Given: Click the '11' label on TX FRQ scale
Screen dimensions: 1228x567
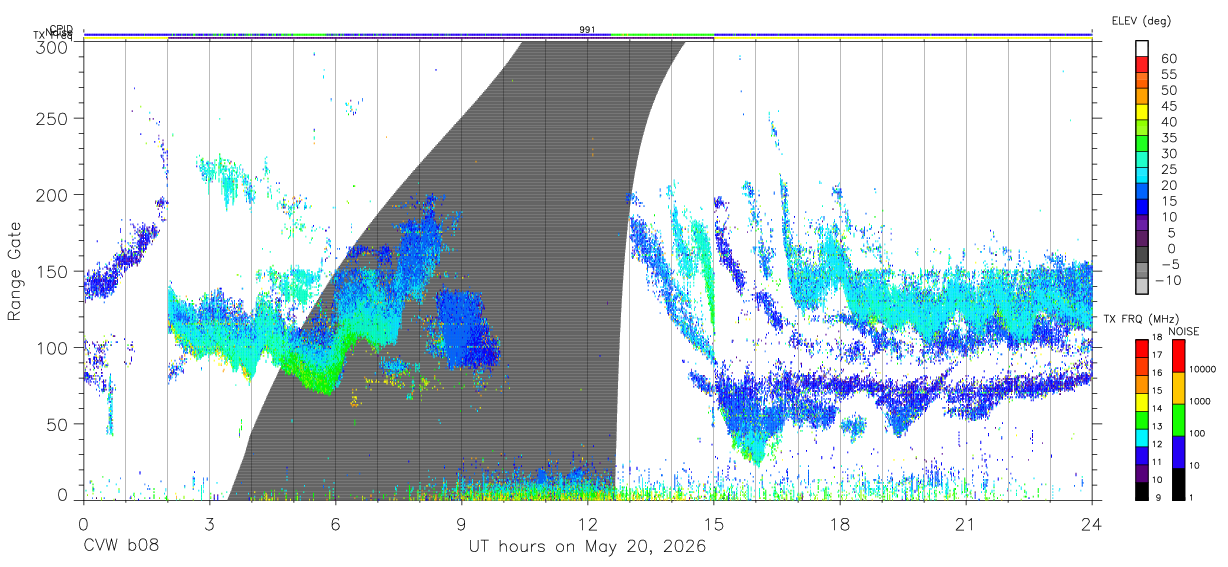Looking at the screenshot, I should pyautogui.click(x=1157, y=463).
